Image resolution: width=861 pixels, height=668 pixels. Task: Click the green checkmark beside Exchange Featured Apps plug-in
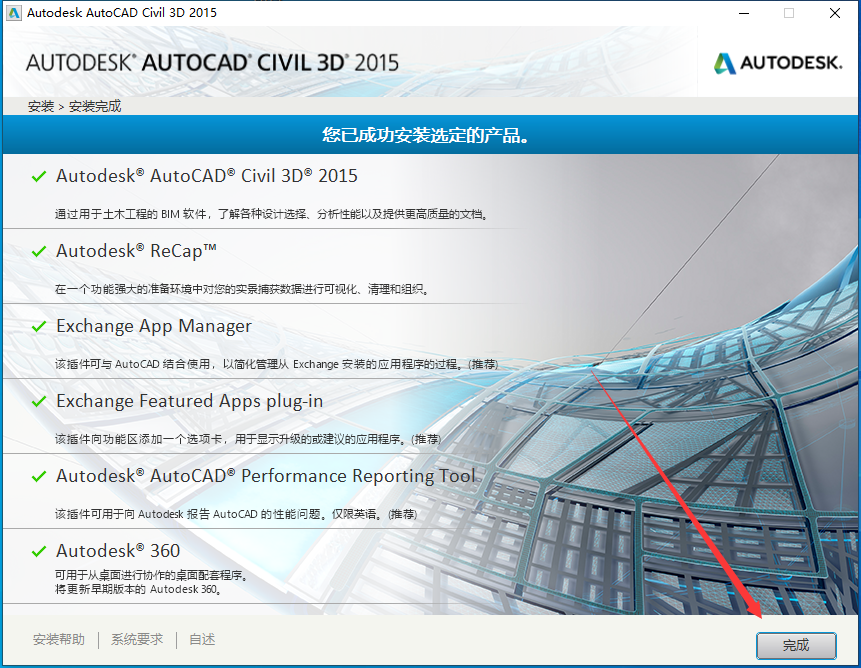point(39,402)
